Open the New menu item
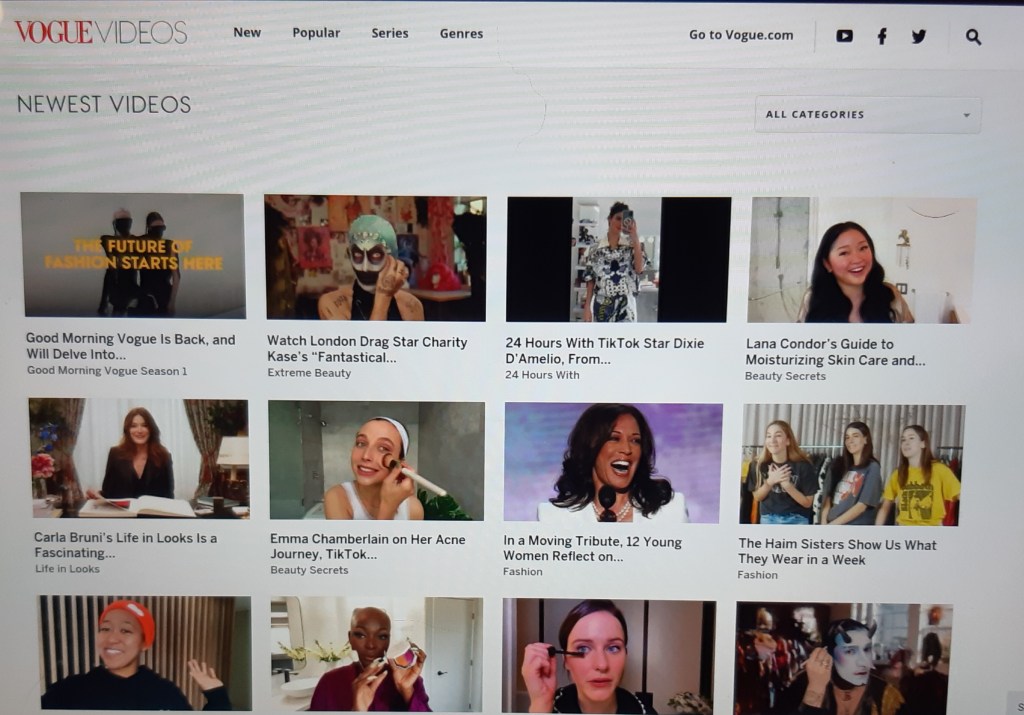 pos(247,32)
